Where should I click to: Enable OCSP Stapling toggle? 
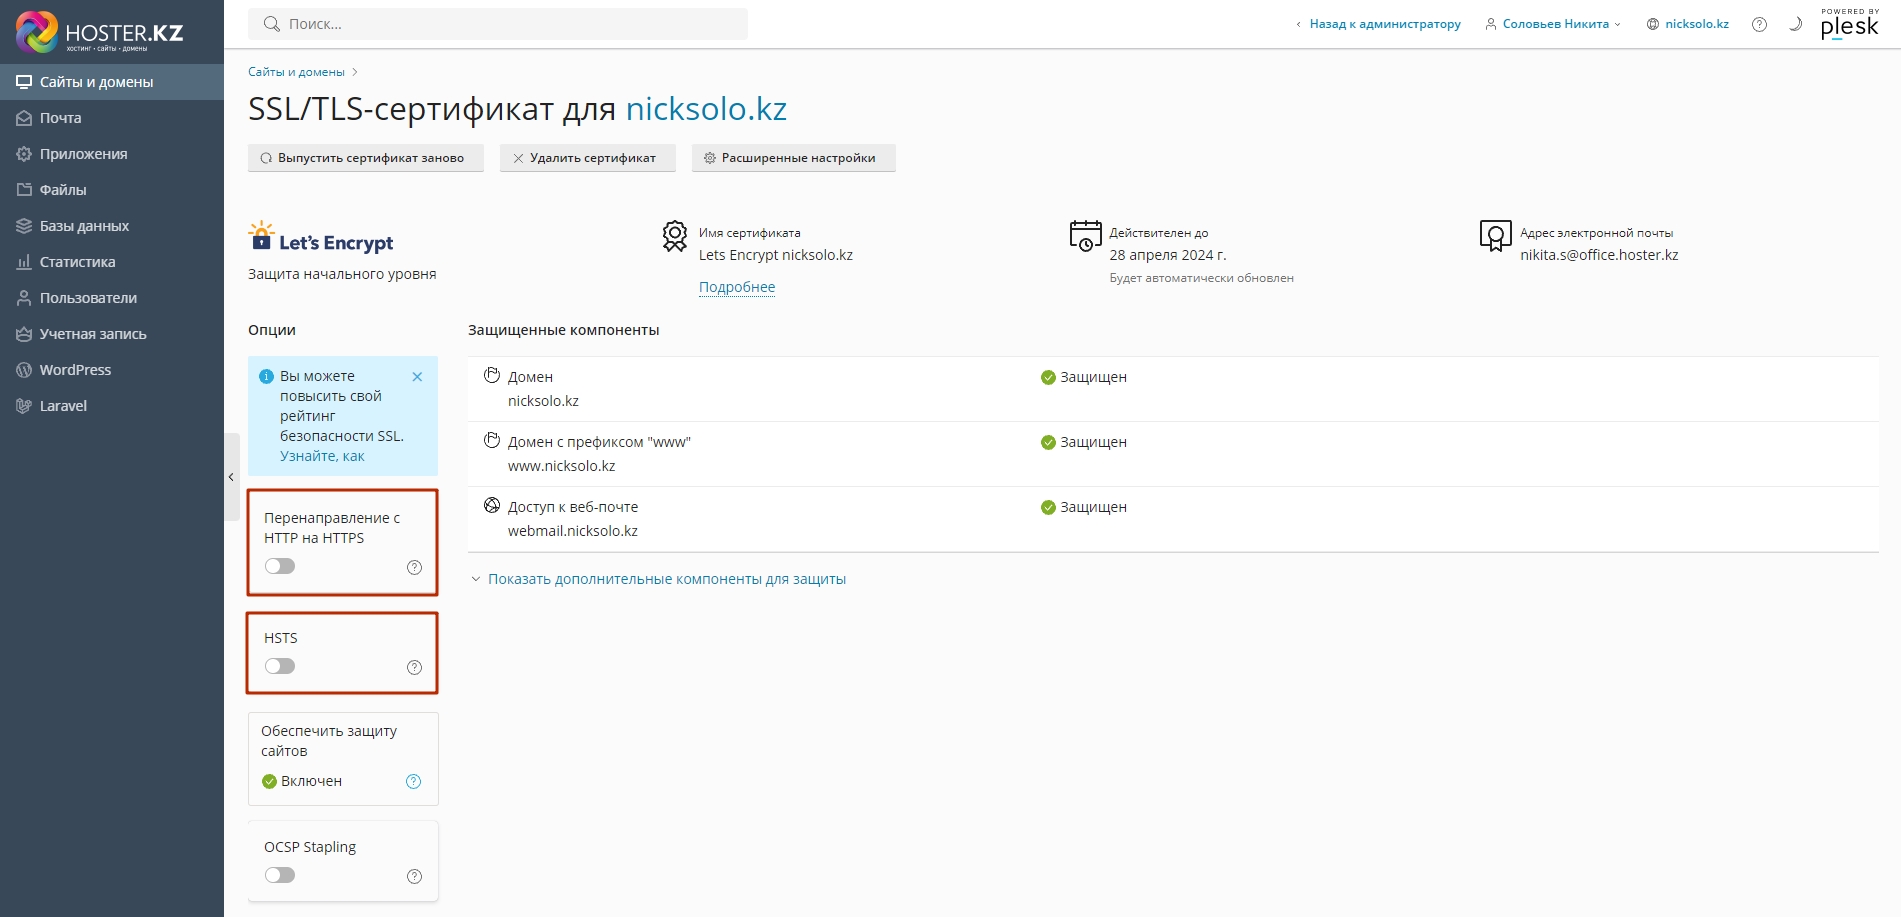click(x=280, y=875)
